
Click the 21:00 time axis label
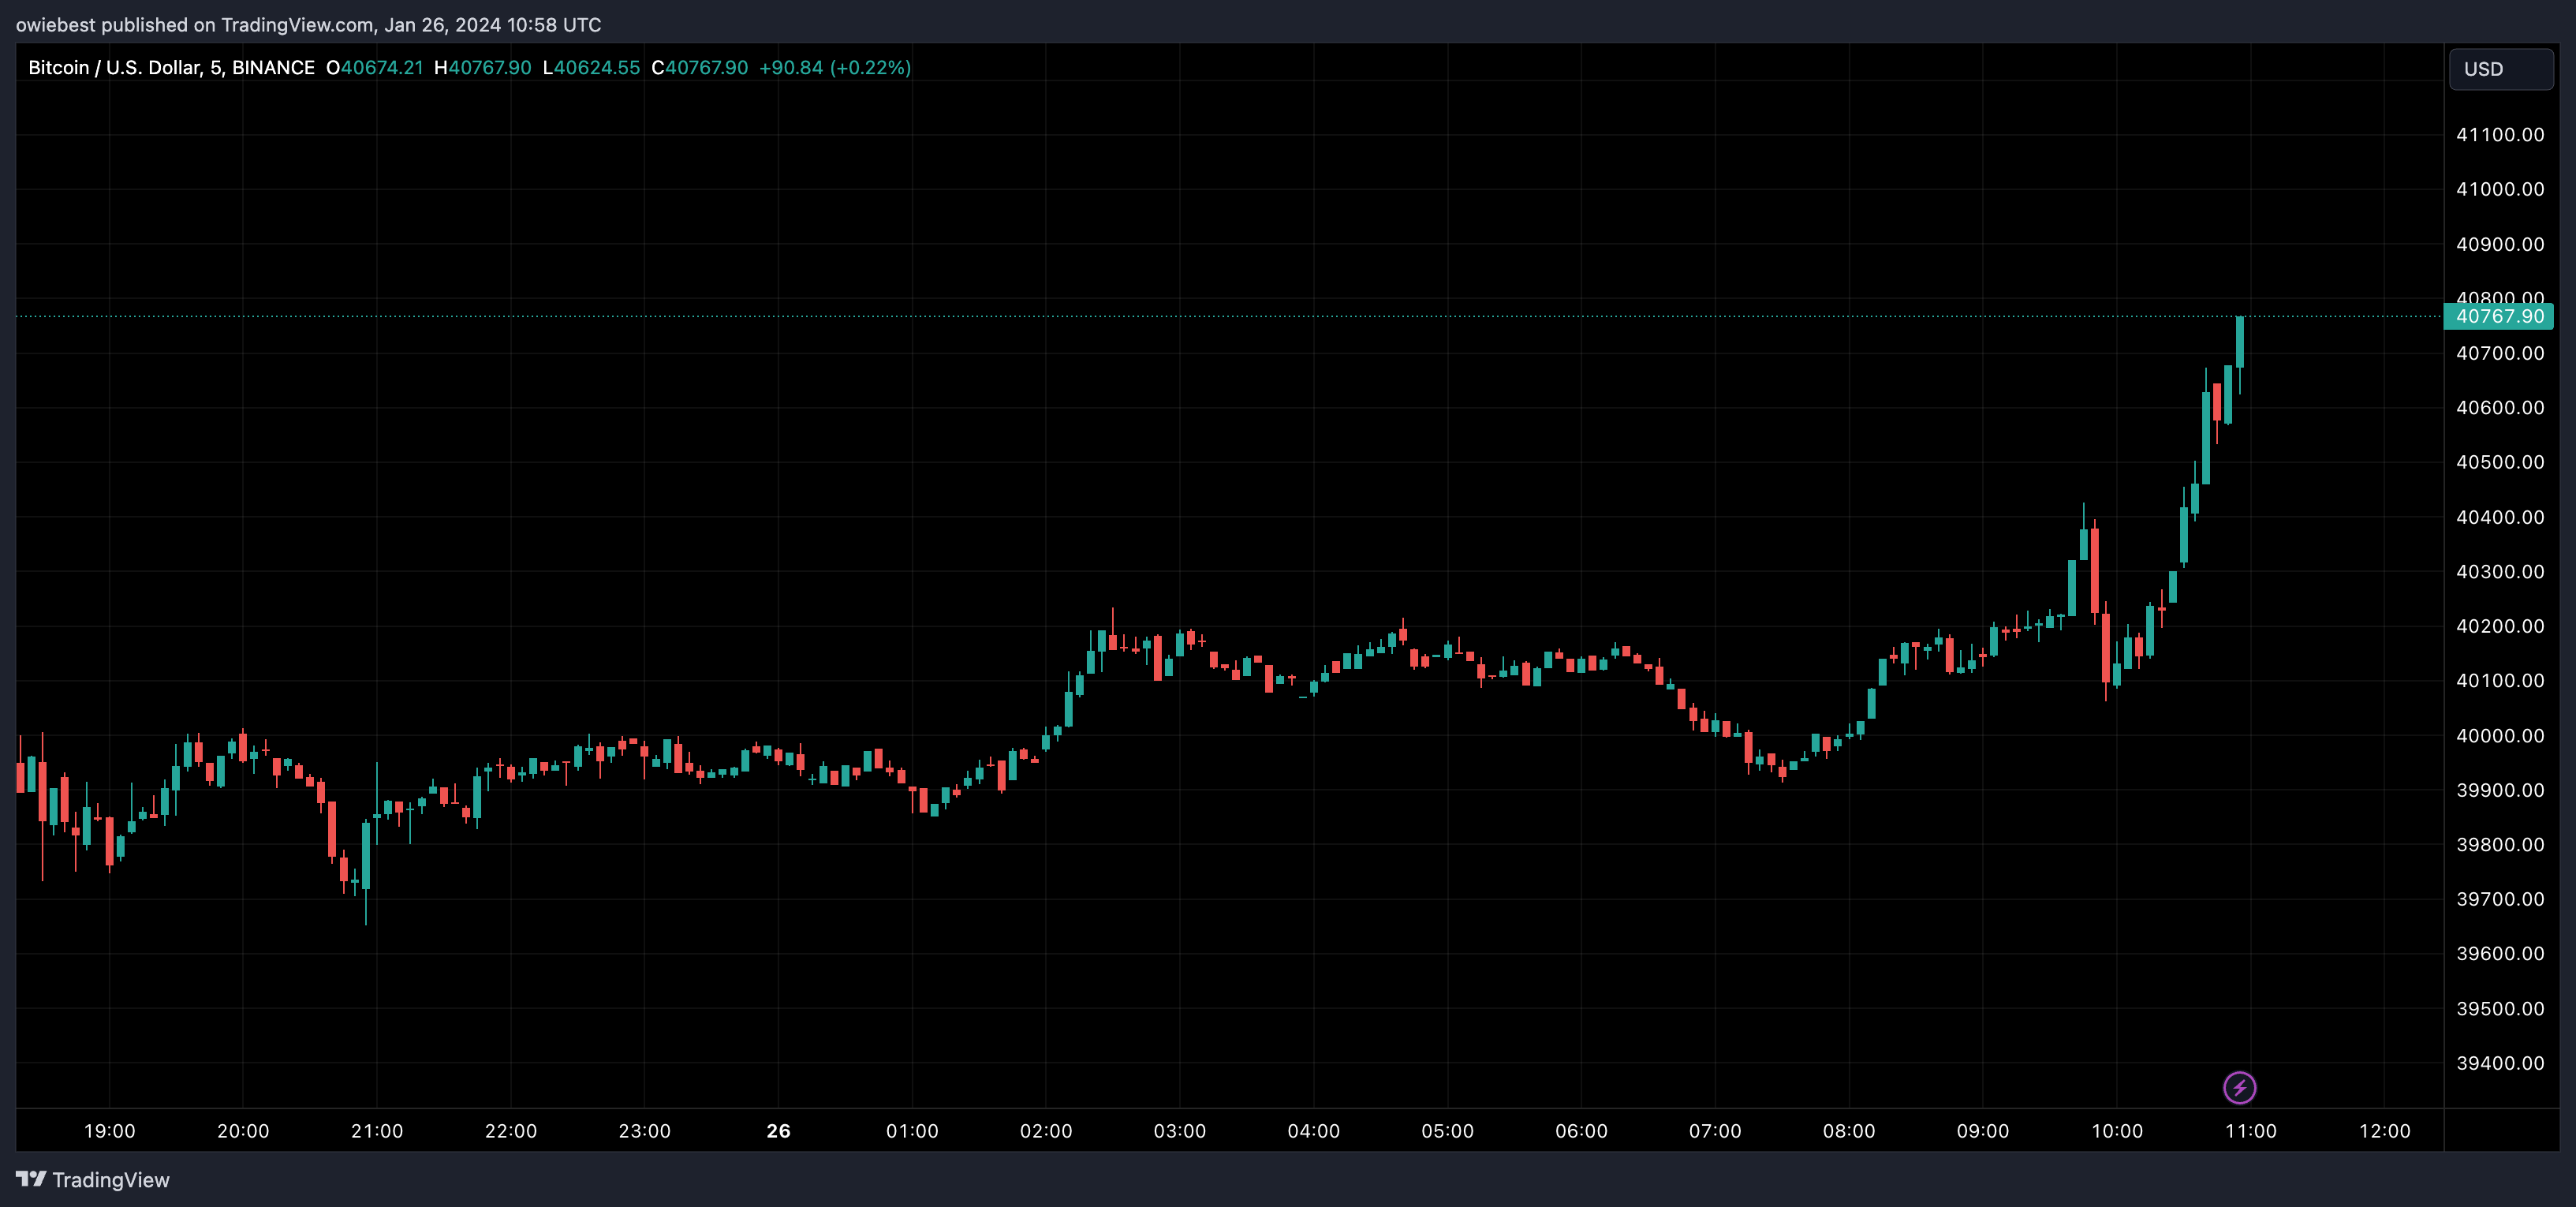pos(377,1131)
